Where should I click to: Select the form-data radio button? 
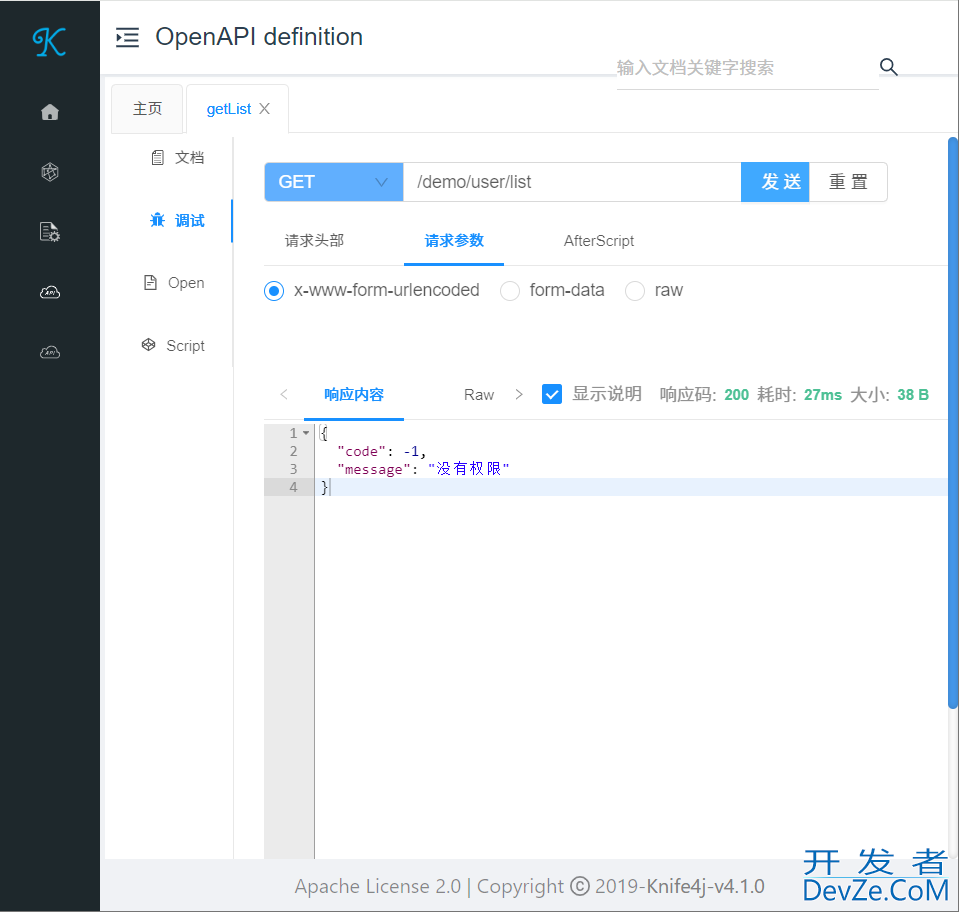click(x=509, y=291)
